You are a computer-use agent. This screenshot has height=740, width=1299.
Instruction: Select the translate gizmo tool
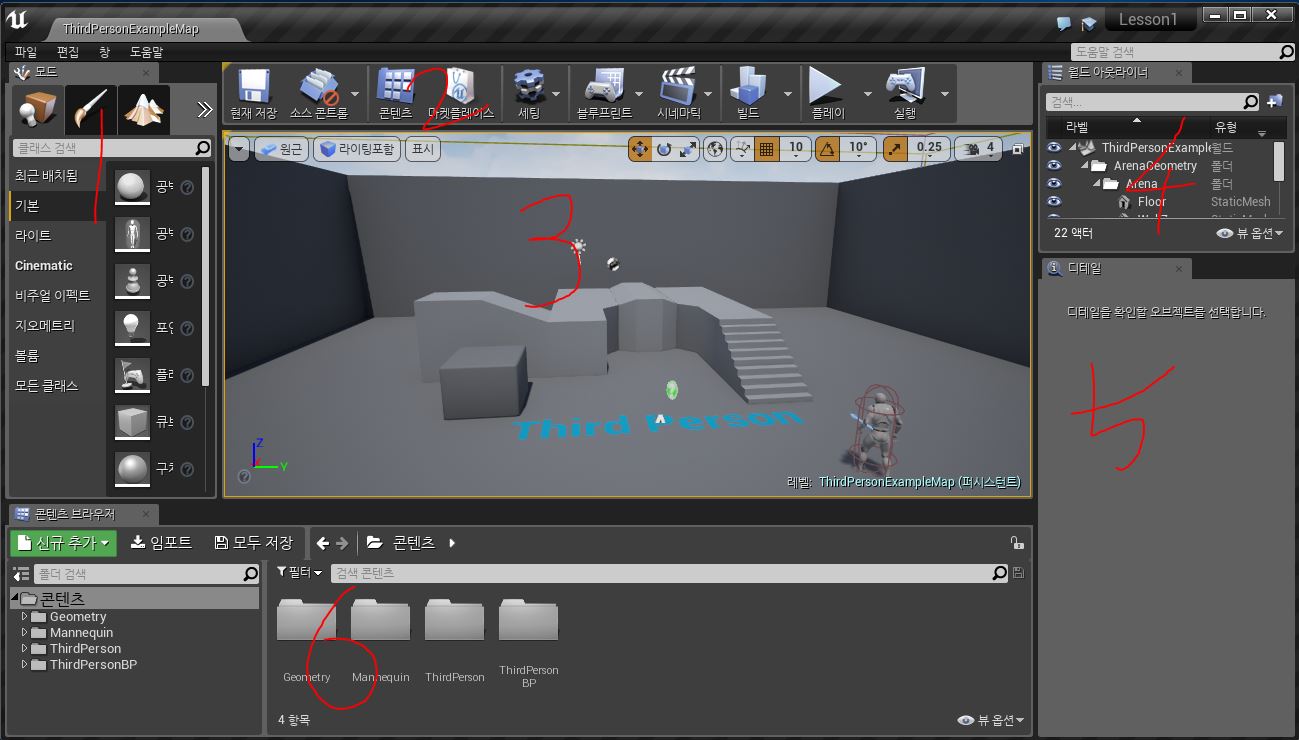pyautogui.click(x=639, y=149)
